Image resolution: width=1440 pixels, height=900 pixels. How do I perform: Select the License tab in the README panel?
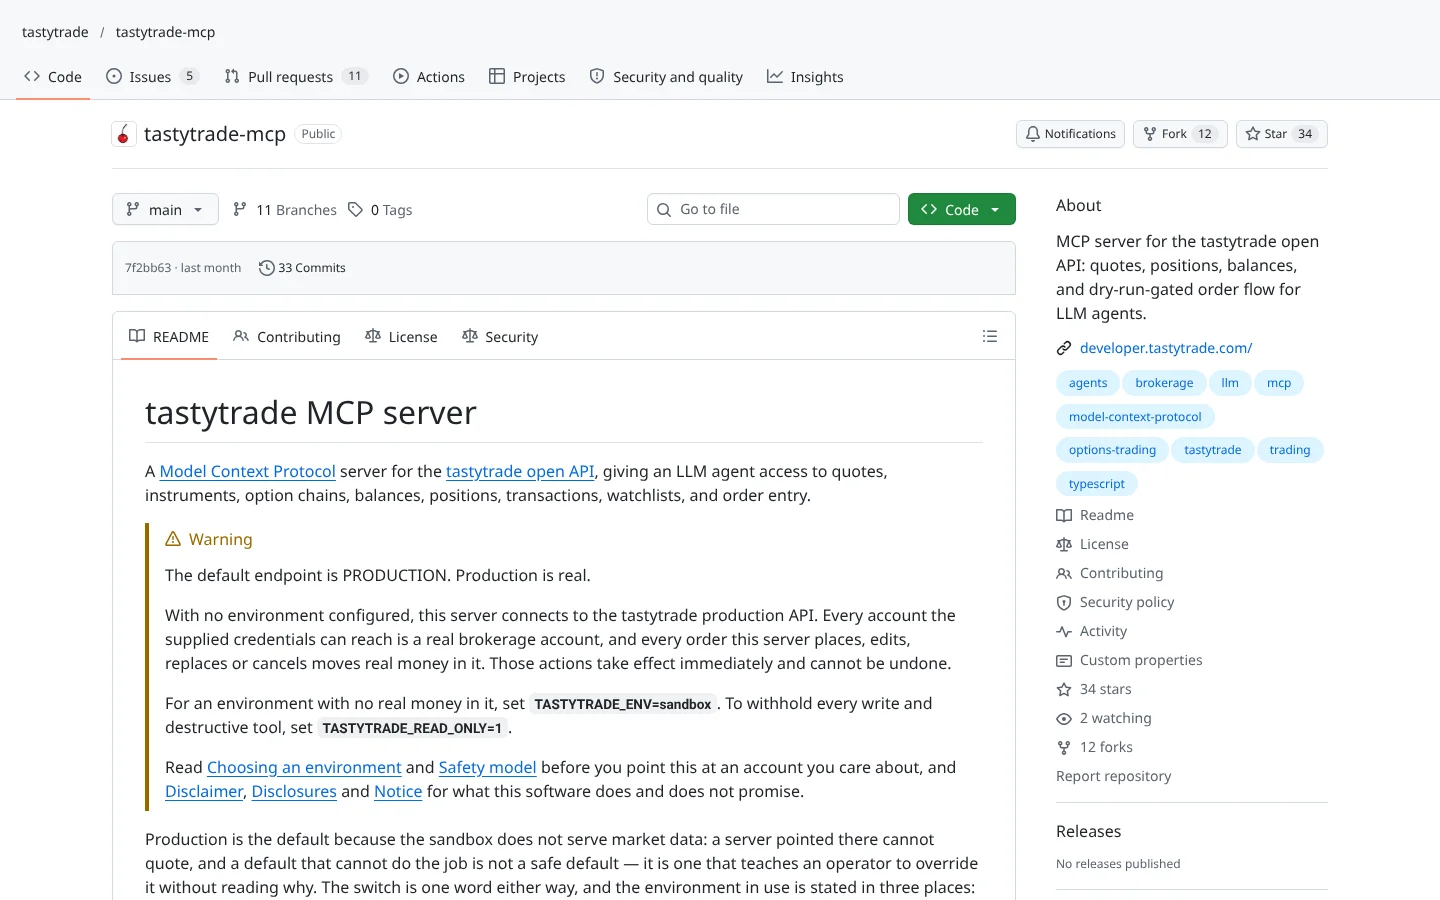click(401, 337)
